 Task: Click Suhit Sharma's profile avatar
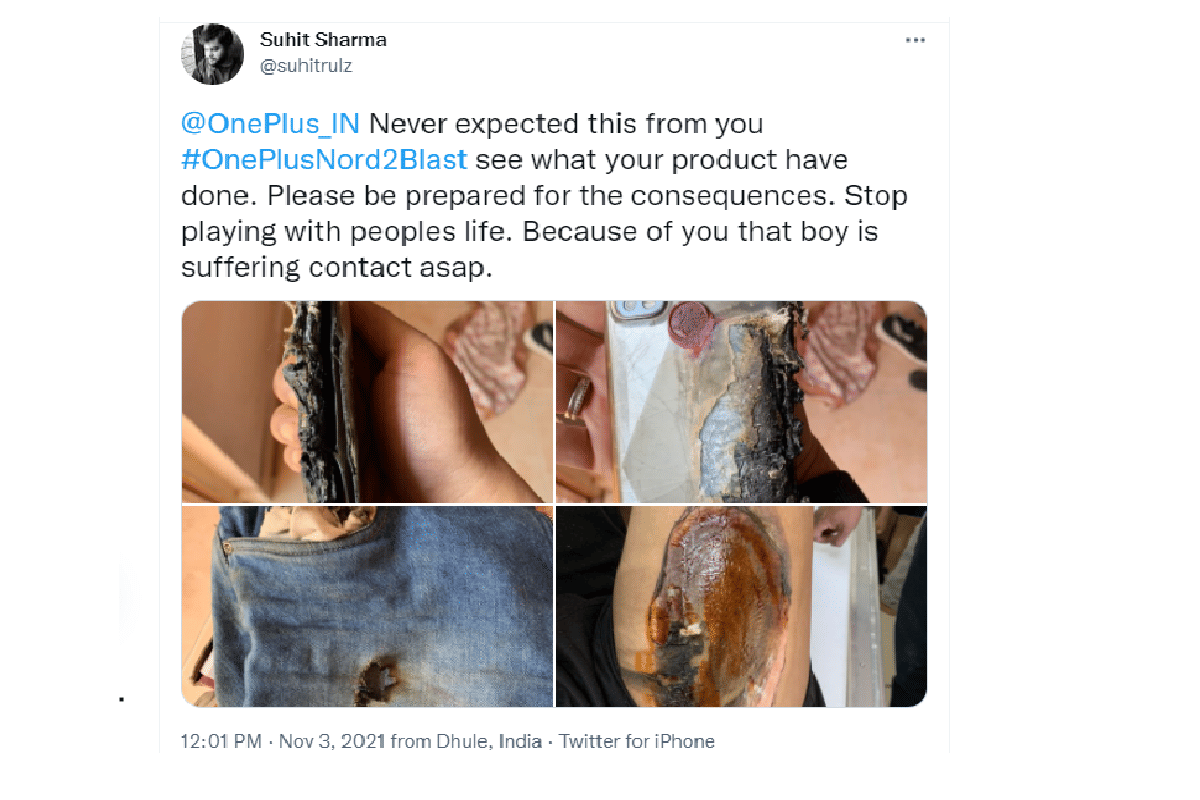pos(212,53)
